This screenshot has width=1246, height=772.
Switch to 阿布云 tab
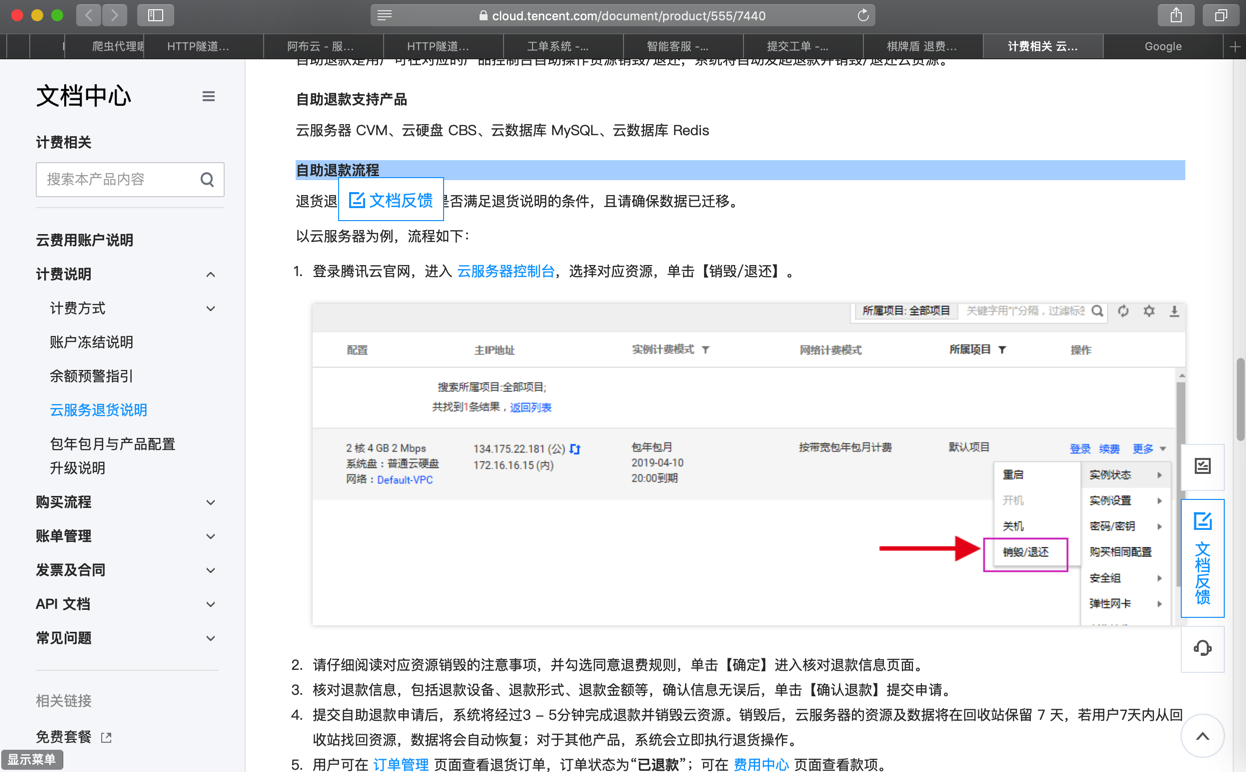pyautogui.click(x=323, y=46)
